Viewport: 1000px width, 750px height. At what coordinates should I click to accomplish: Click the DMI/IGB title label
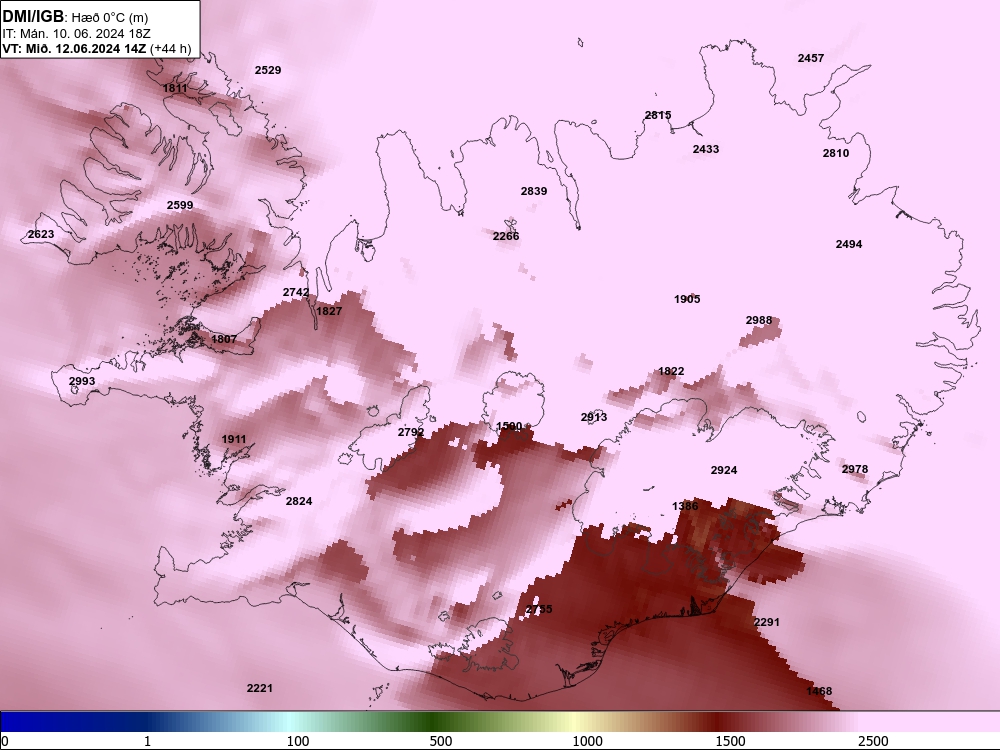(x=33, y=16)
